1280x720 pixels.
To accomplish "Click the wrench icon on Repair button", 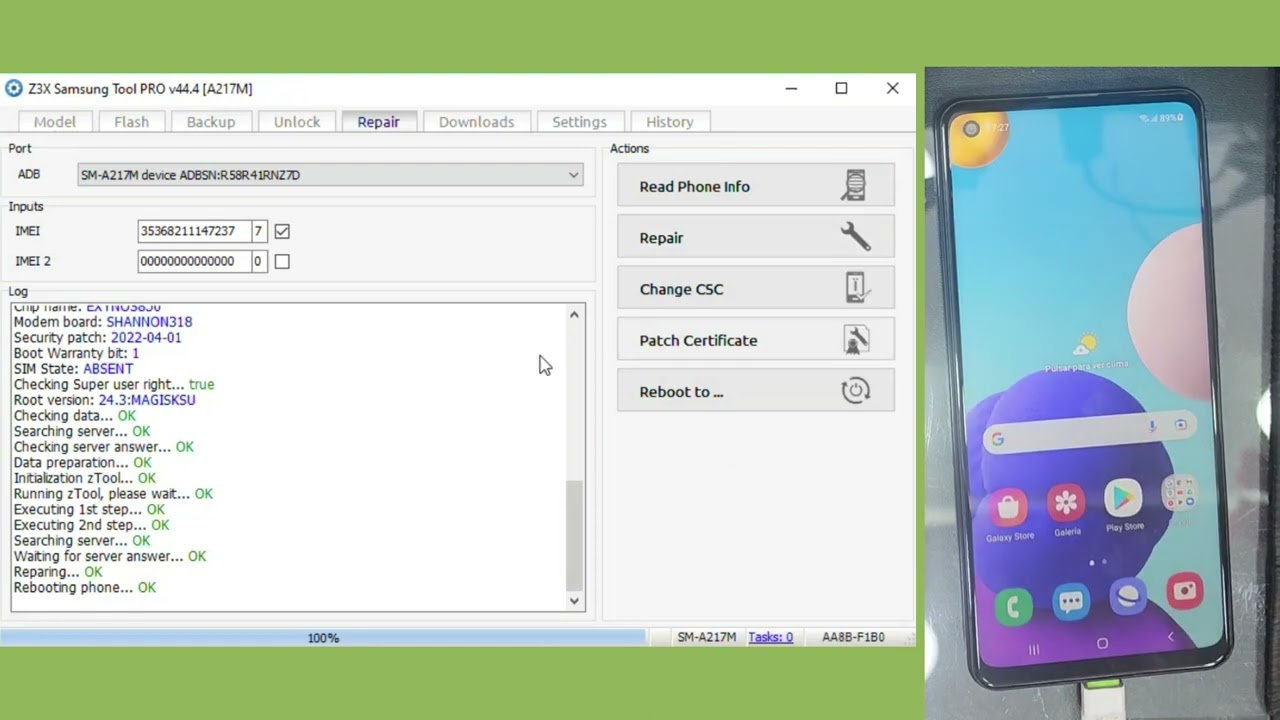I will coord(855,237).
